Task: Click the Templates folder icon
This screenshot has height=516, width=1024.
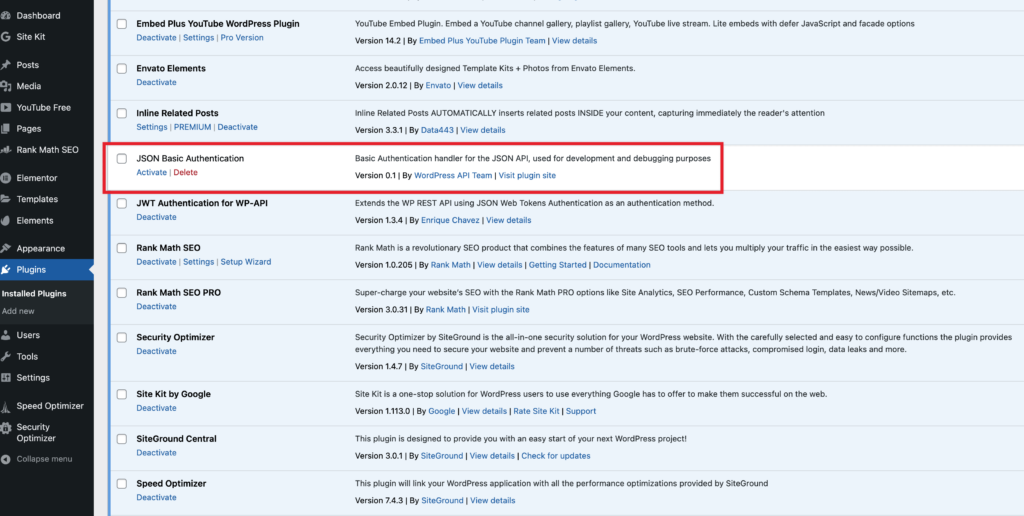Action: [6, 199]
